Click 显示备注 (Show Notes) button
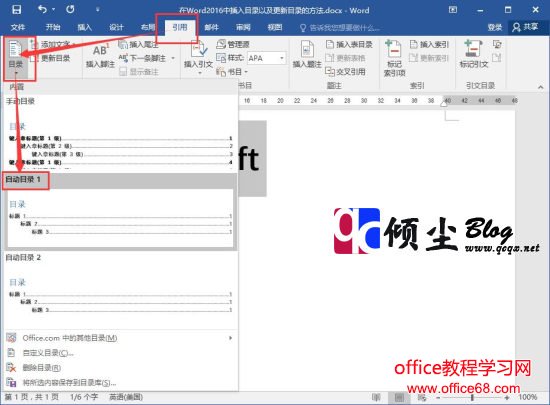 [139, 72]
